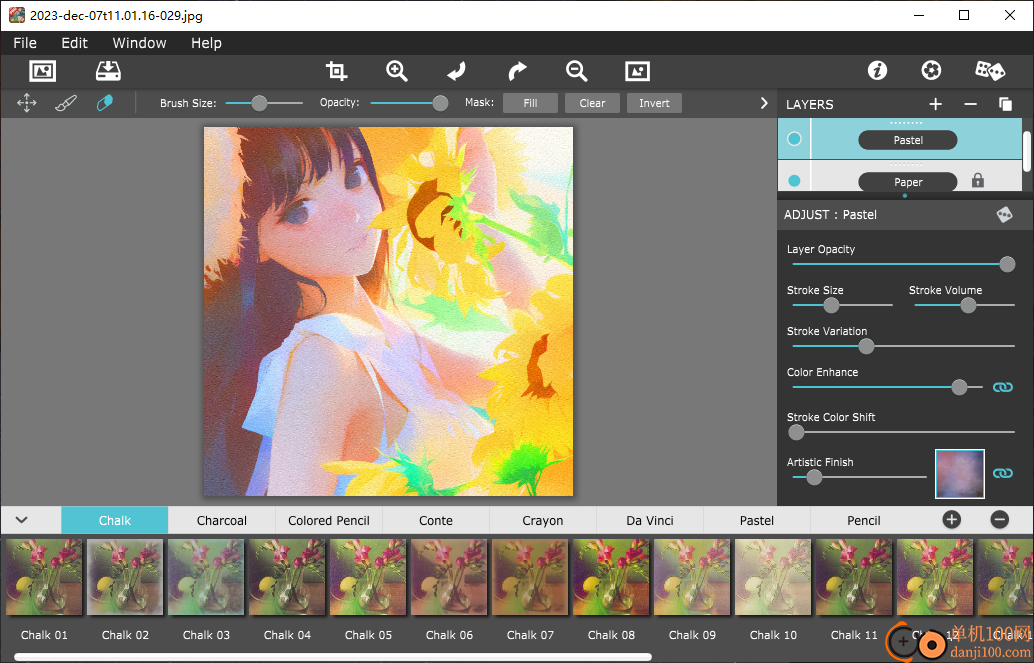The width and height of the screenshot is (1034, 663).
Task: Apply the Chalk 01 preset thumbnail
Action: coord(44,577)
